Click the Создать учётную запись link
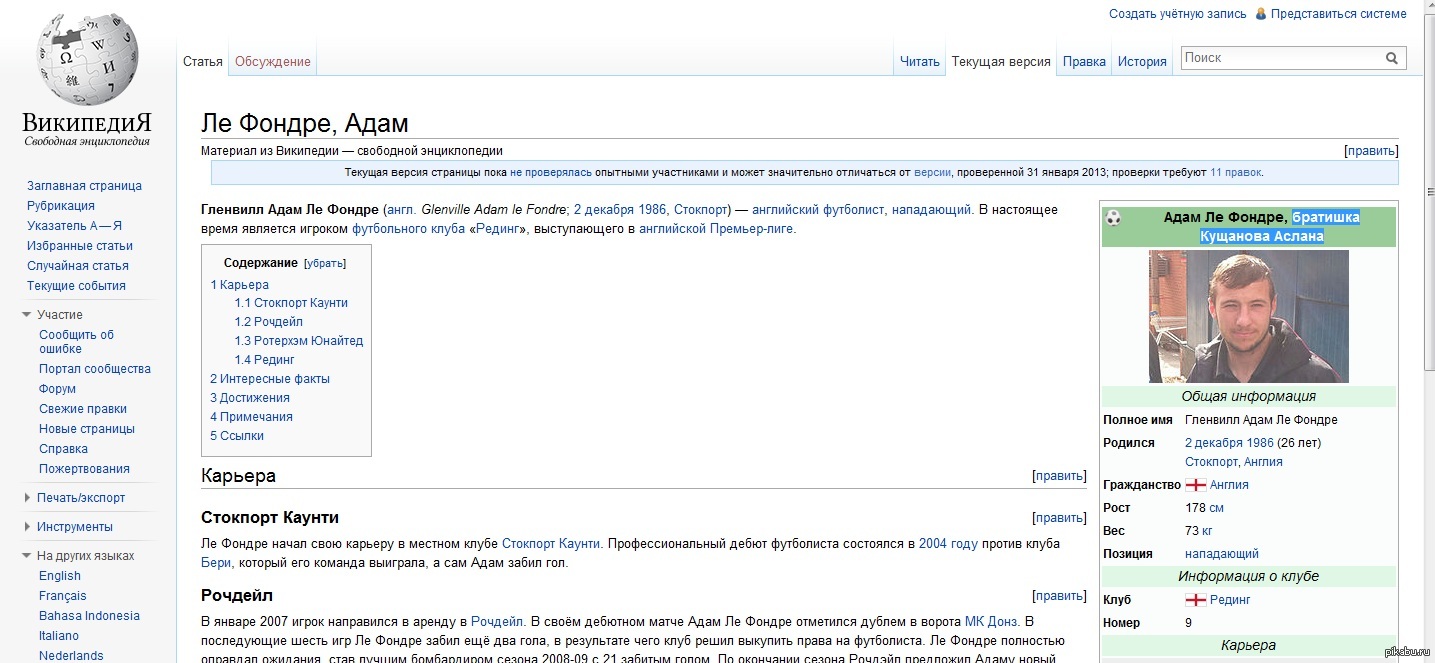Screen dimensions: 1435x663 tap(1177, 14)
